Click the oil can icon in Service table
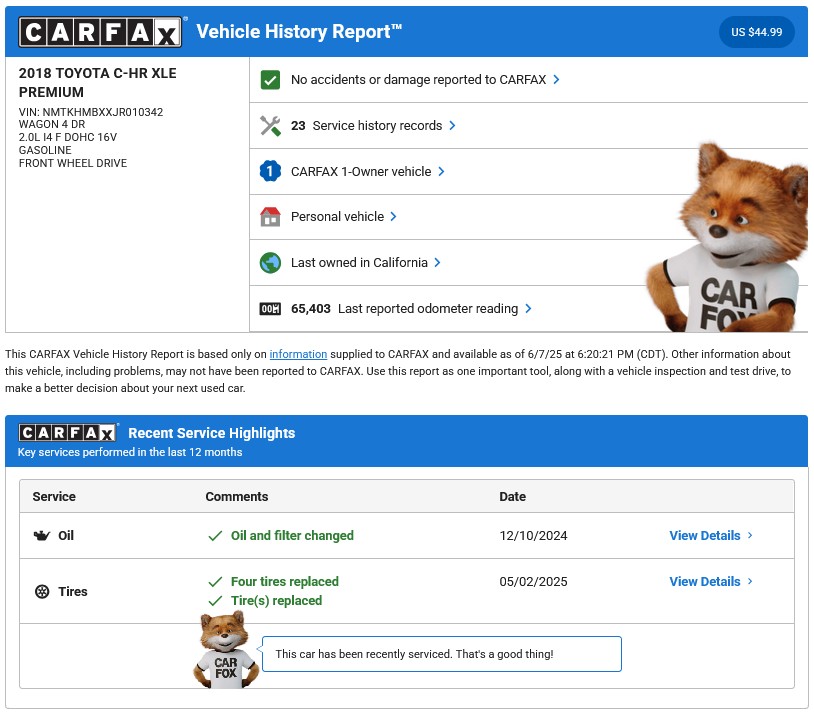This screenshot has width=814, height=716. [x=42, y=535]
